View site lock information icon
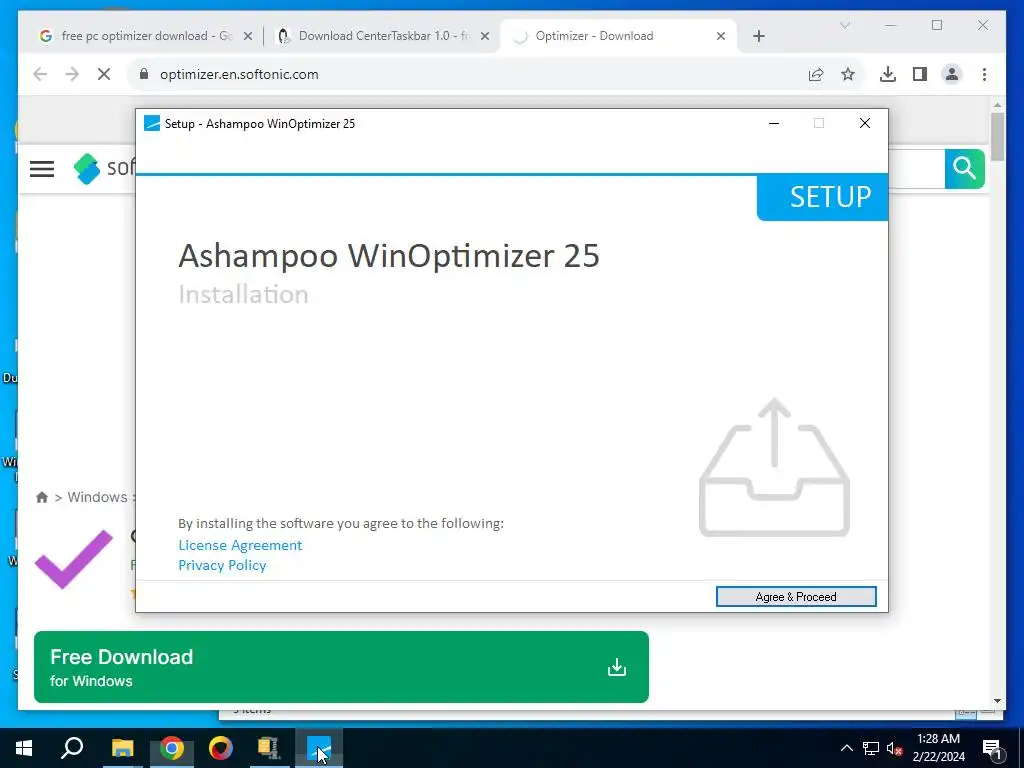1024x768 pixels. [144, 74]
